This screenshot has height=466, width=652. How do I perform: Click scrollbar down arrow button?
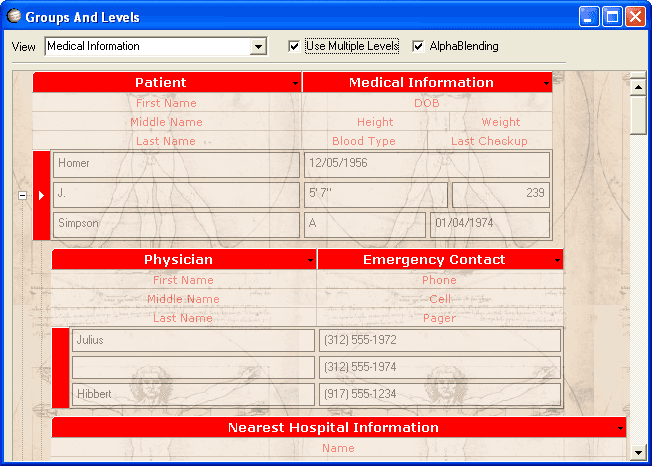[638, 452]
